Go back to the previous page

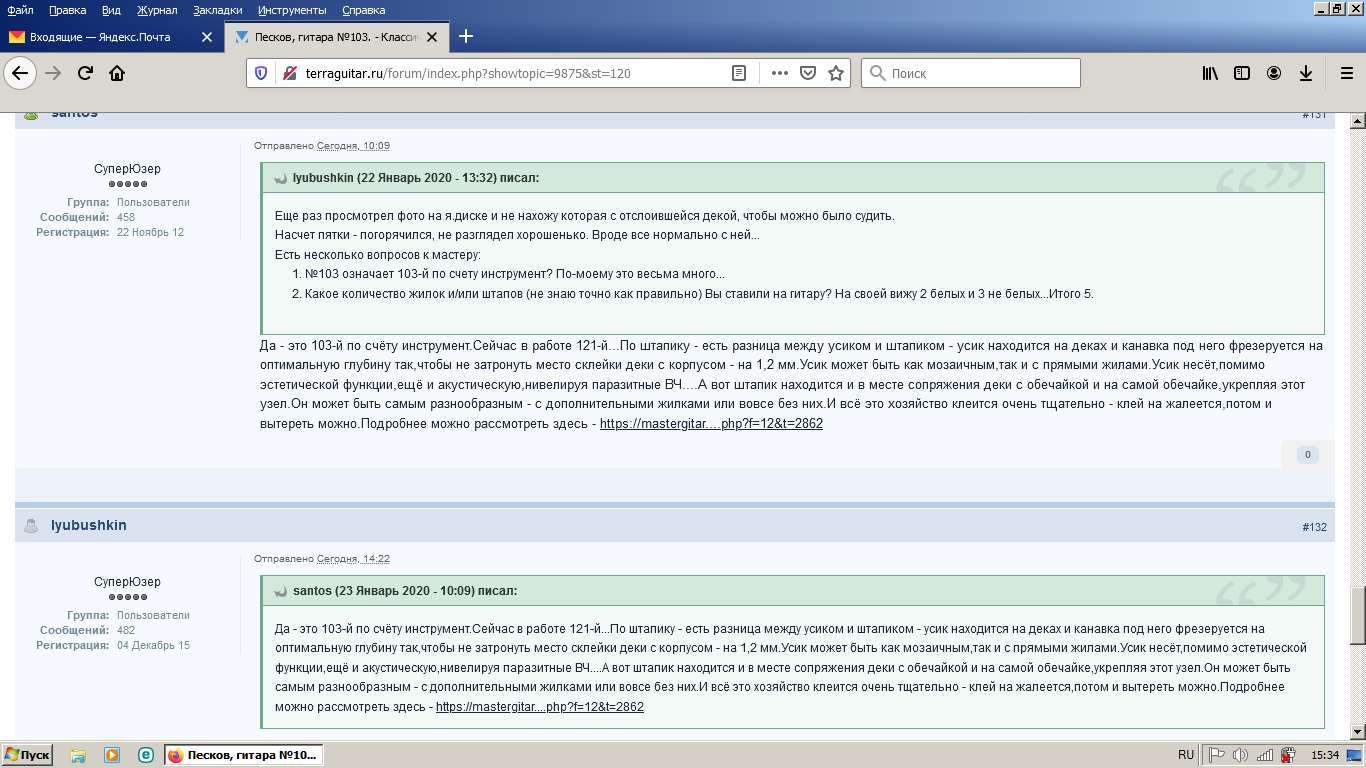20,73
